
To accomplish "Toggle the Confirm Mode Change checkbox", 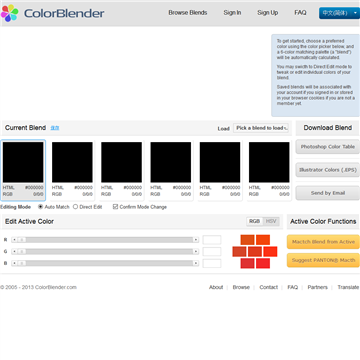I will 115,207.
